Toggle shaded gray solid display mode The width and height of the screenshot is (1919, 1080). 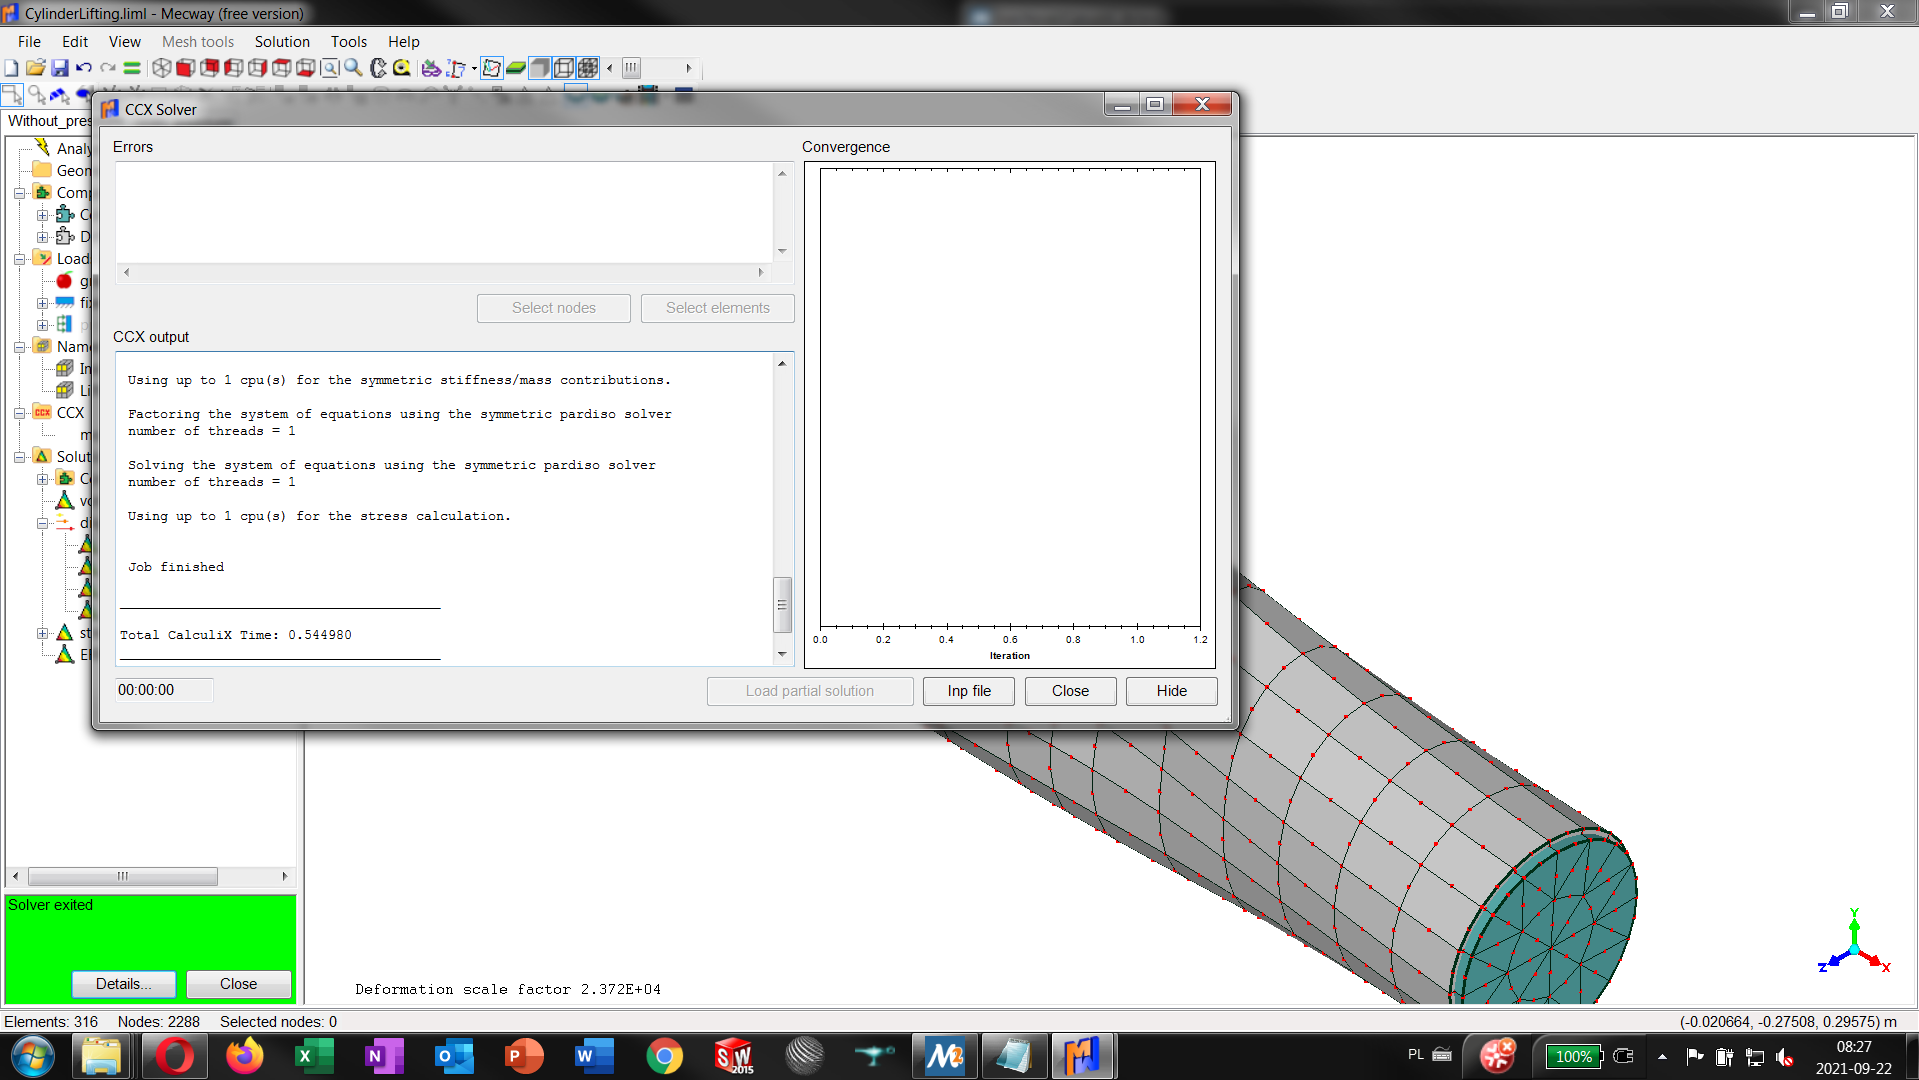coord(540,68)
